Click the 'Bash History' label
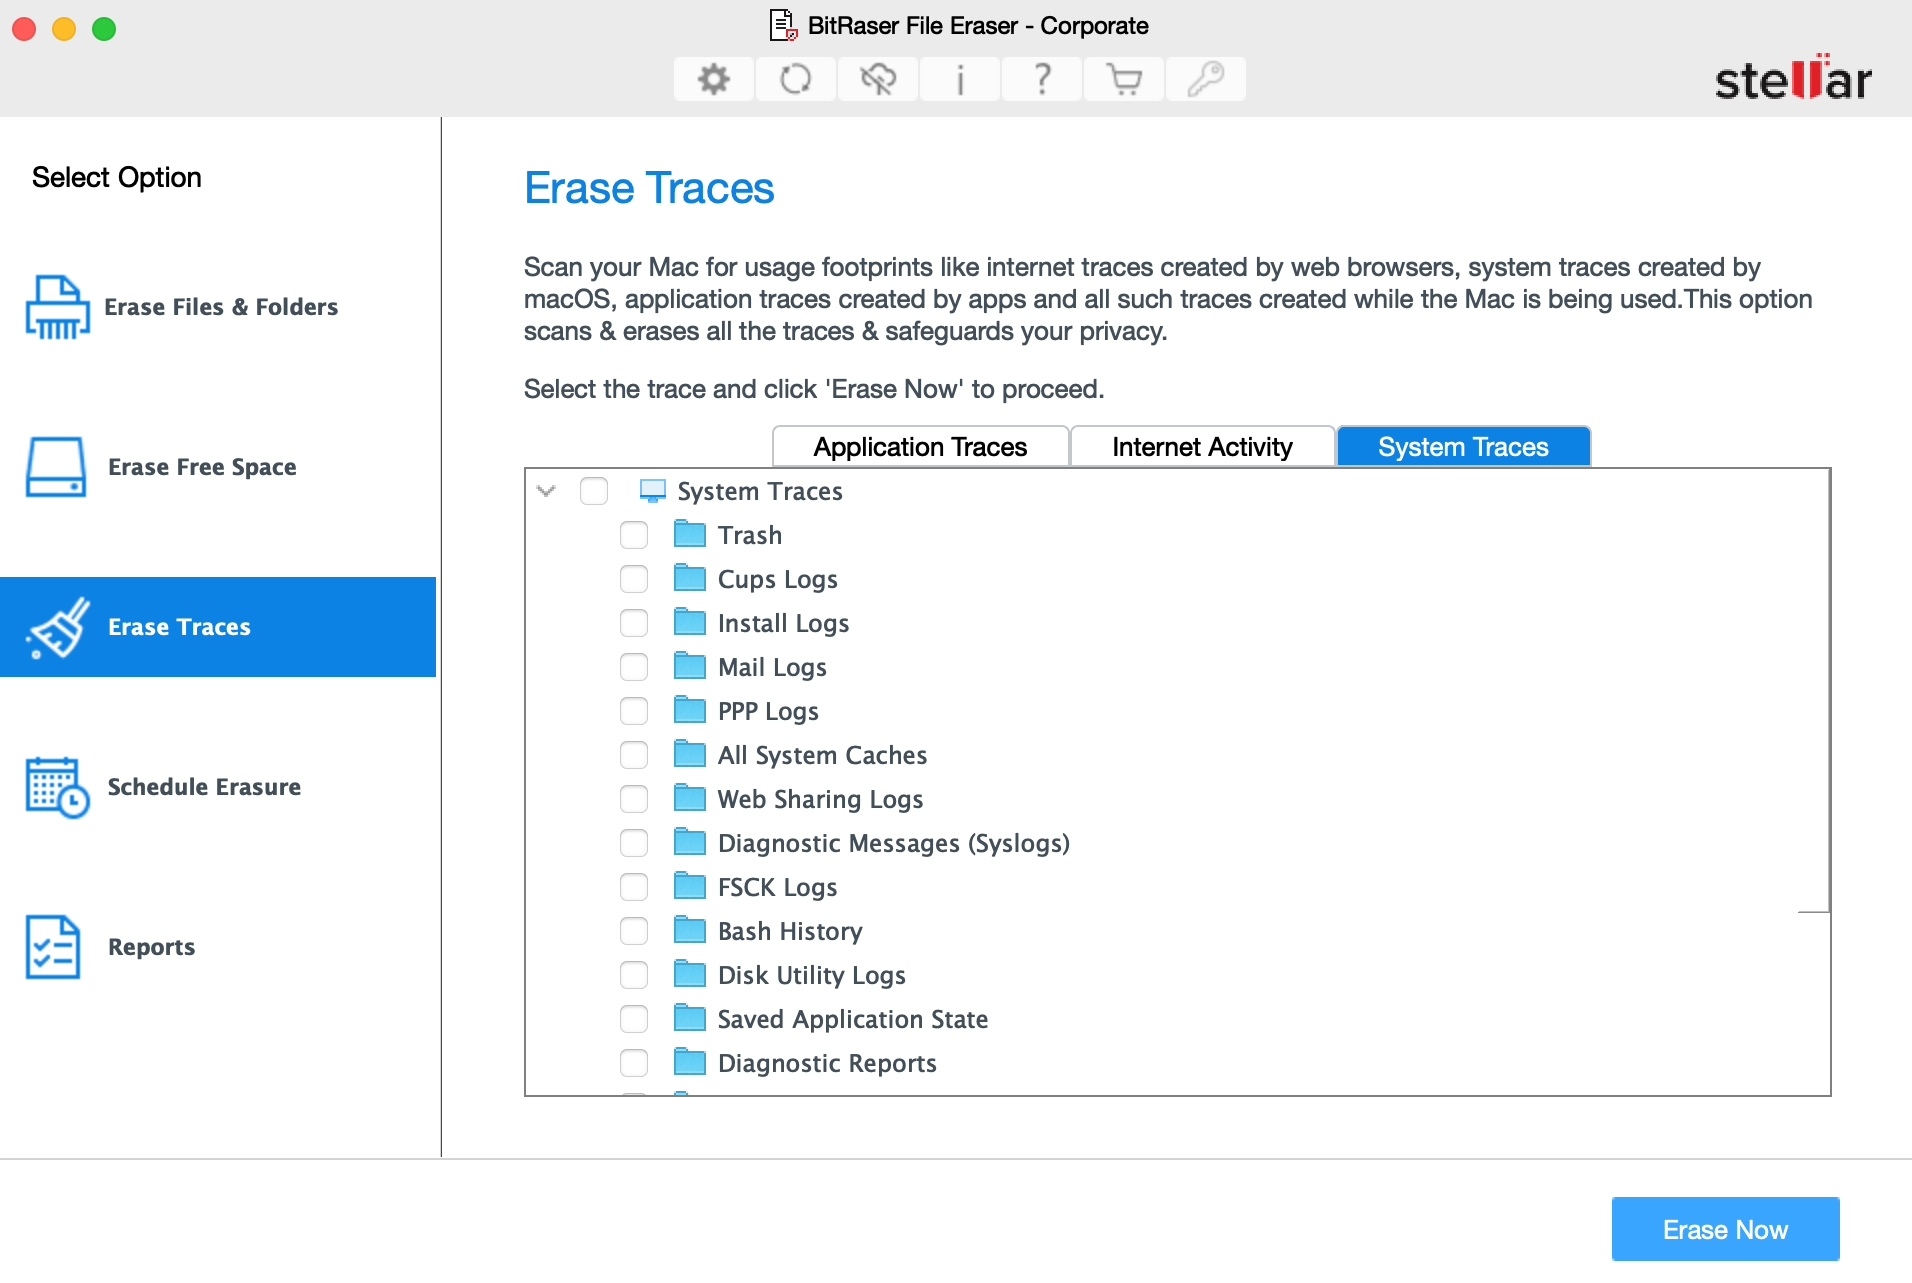 (790, 931)
